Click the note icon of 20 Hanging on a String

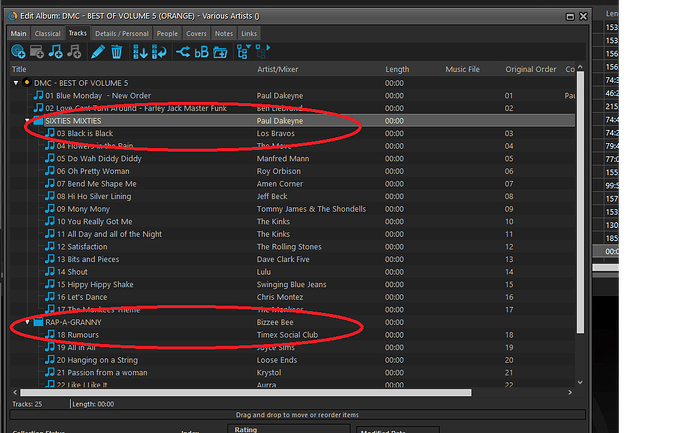[x=50, y=360]
